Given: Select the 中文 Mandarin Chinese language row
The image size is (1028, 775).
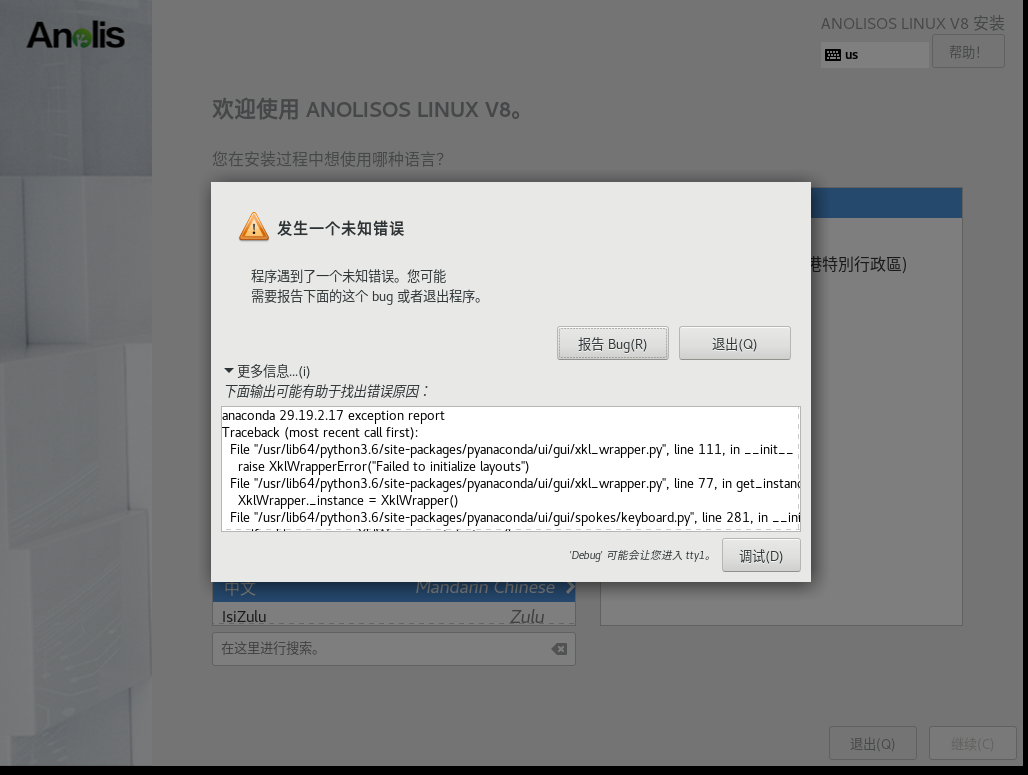Looking at the screenshot, I should [x=393, y=590].
